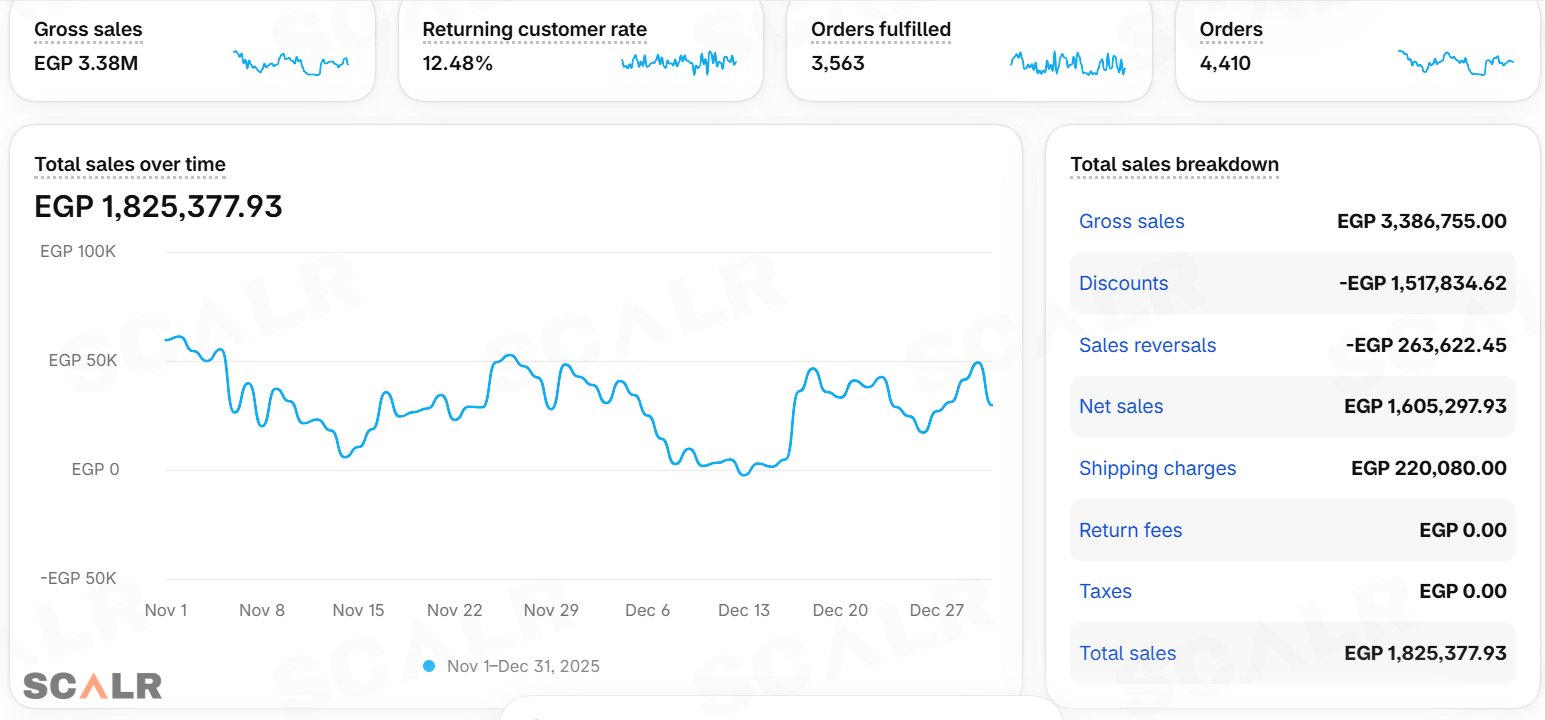Click the Orders fulfilled sparkline

tap(1067, 63)
